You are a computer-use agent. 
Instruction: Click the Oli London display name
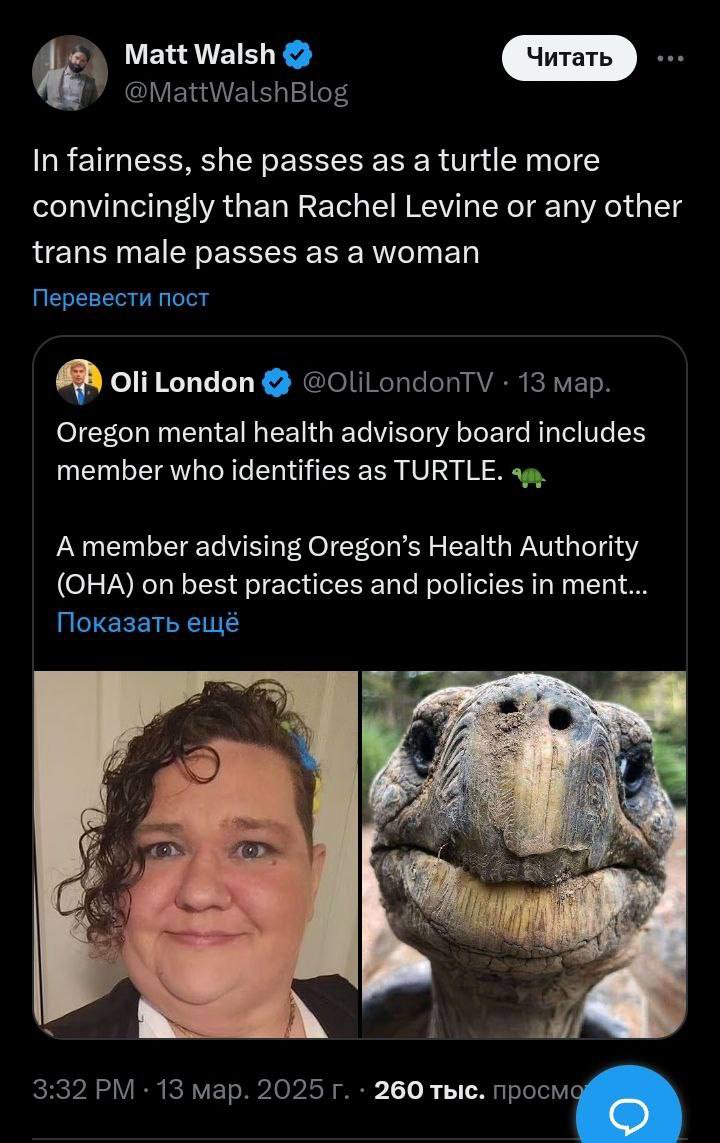182,382
